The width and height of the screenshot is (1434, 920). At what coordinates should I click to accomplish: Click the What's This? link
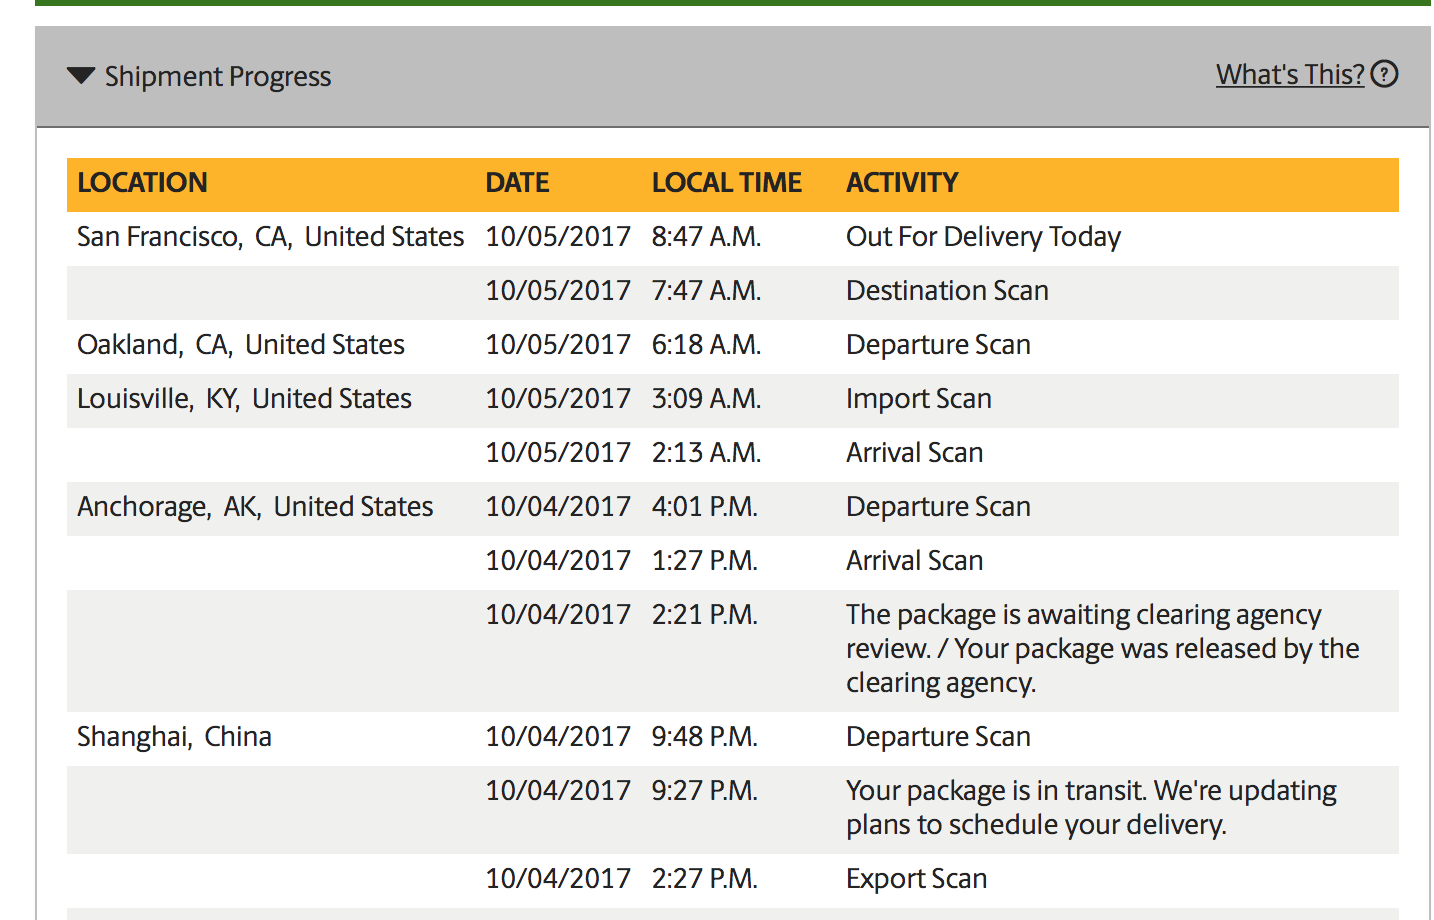(1289, 75)
